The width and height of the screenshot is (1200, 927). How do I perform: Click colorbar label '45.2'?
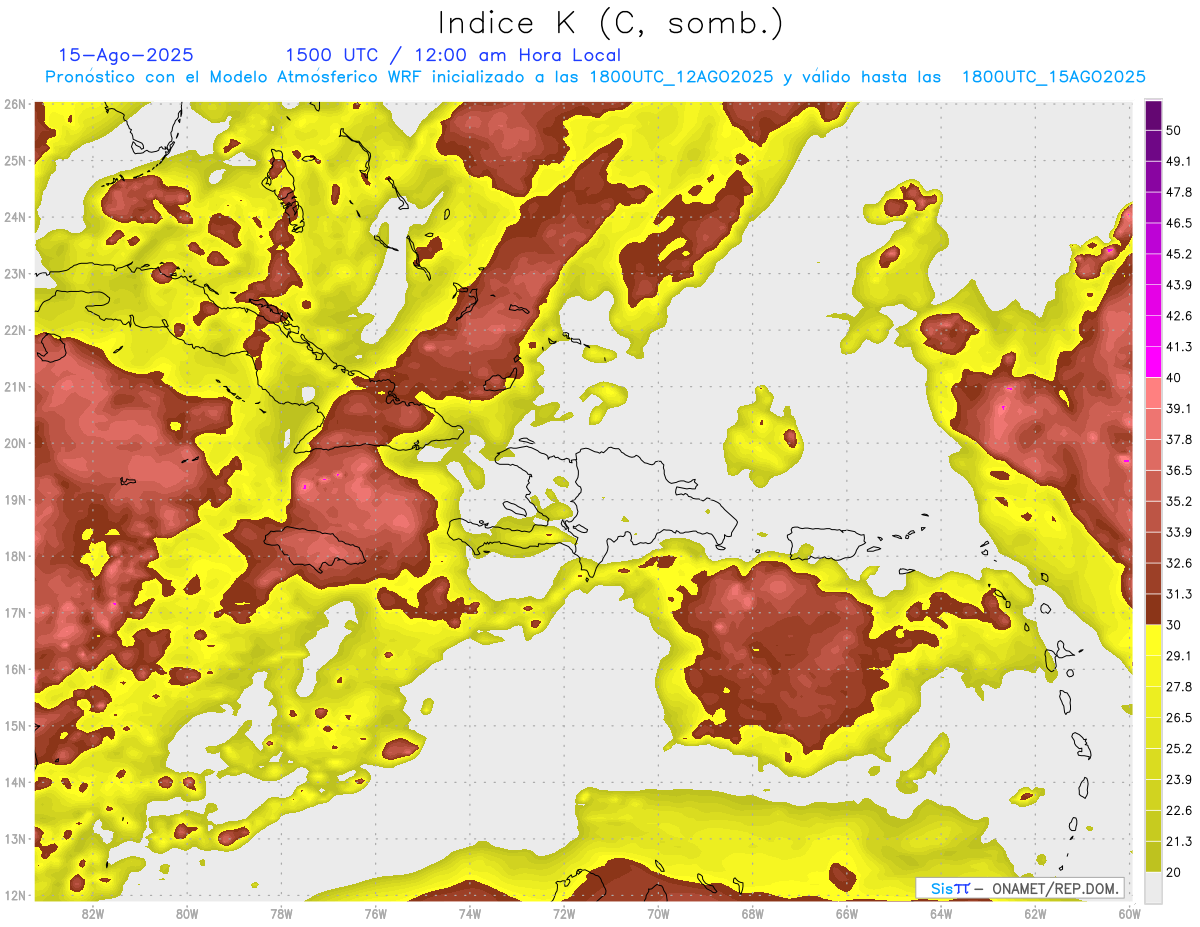pyautogui.click(x=1178, y=254)
